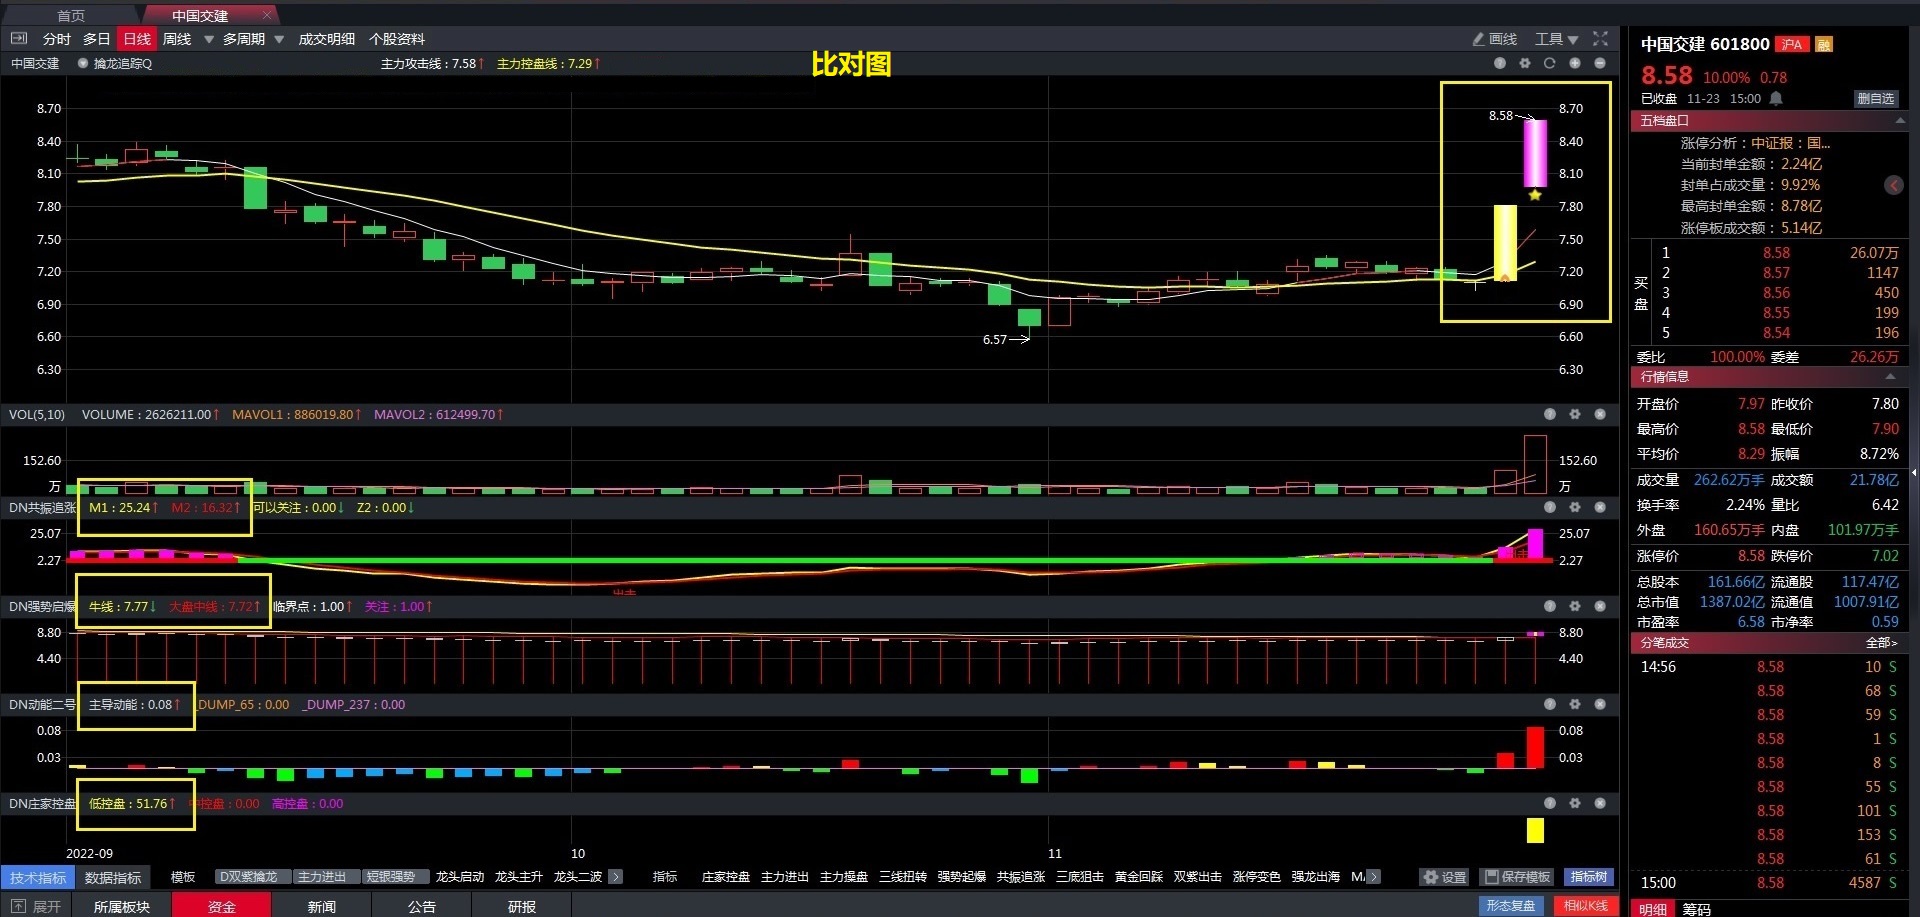The height and width of the screenshot is (917, 1920).
Task: Click the fullscreen expand arrows icon
Action: 1600,39
